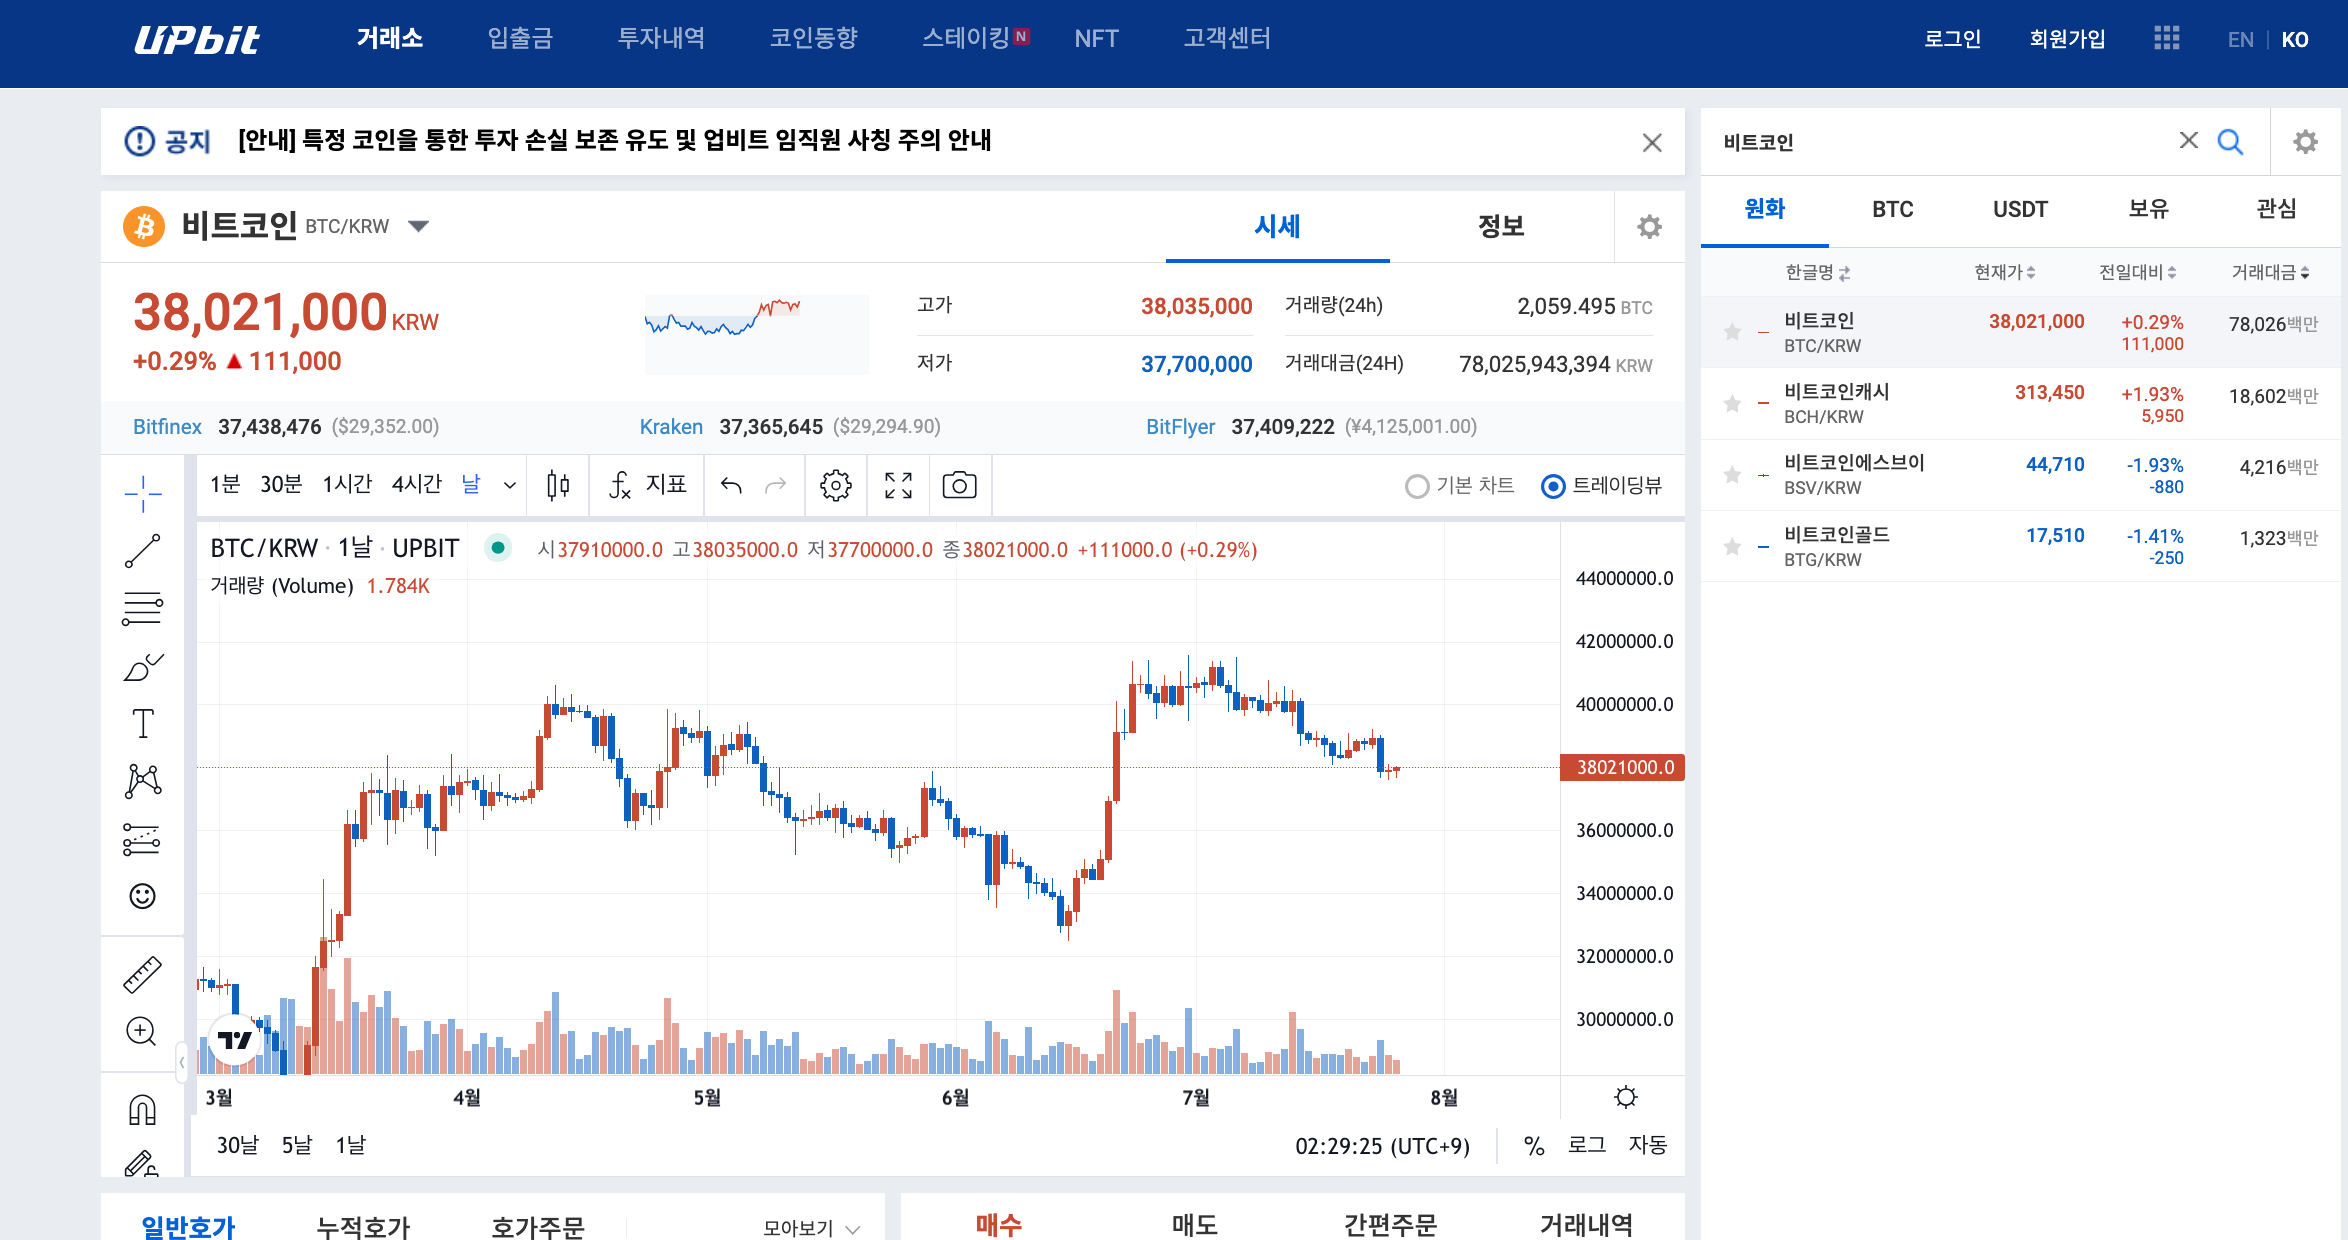The height and width of the screenshot is (1240, 2348).
Task: Select the 기본 차트 radio option
Action: click(1460, 486)
